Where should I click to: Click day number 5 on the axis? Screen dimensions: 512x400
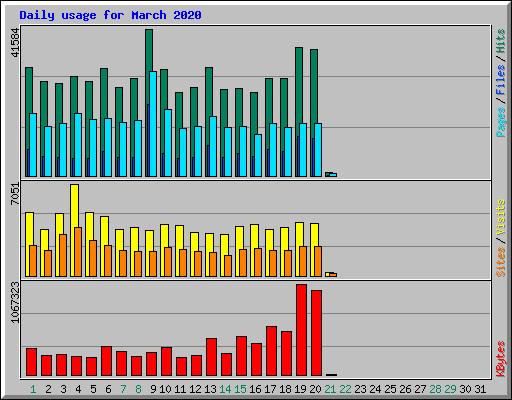pyautogui.click(x=93, y=389)
